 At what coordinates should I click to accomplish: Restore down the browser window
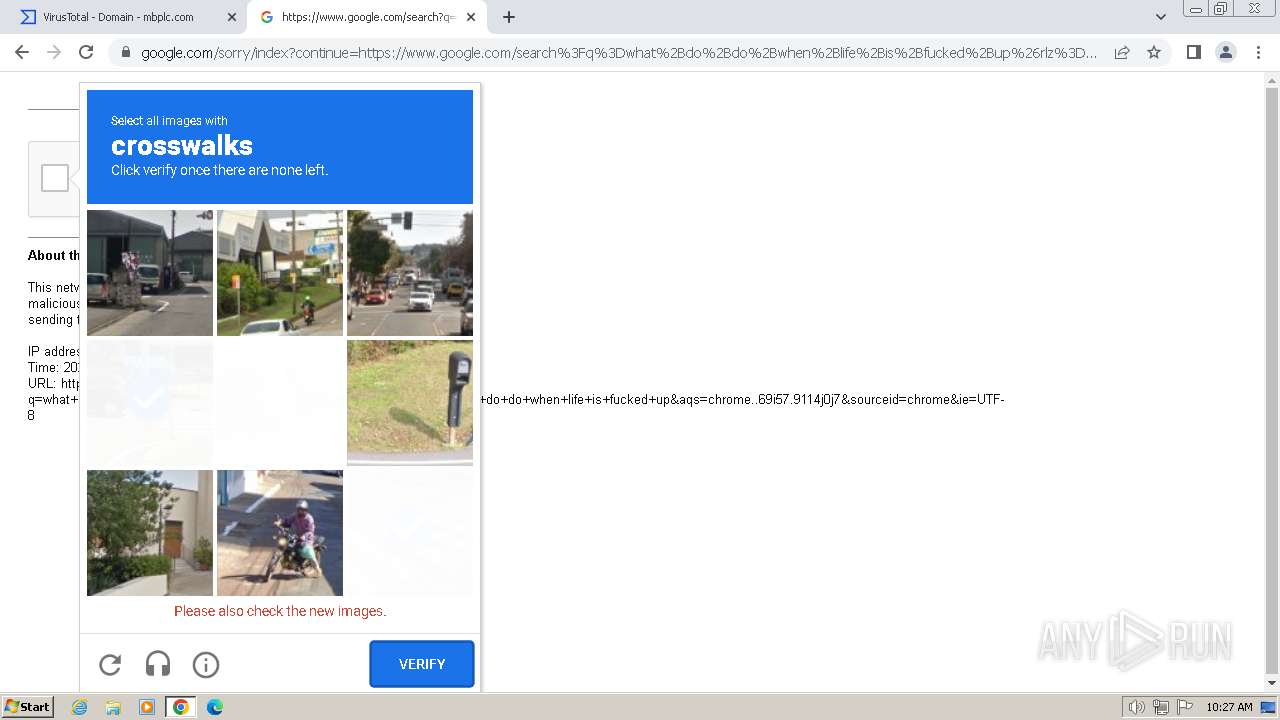point(1221,8)
